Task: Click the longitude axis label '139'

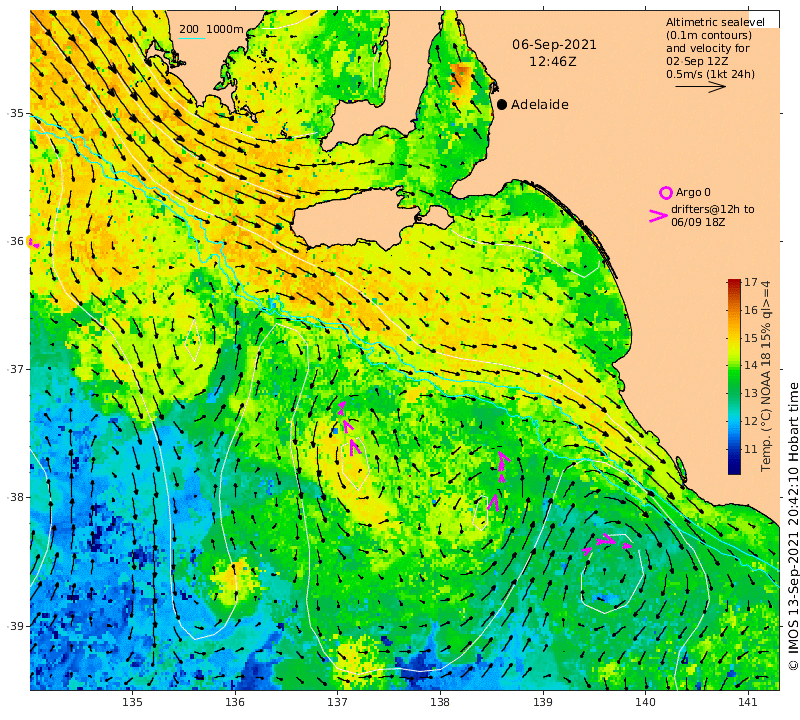Action: [x=543, y=702]
